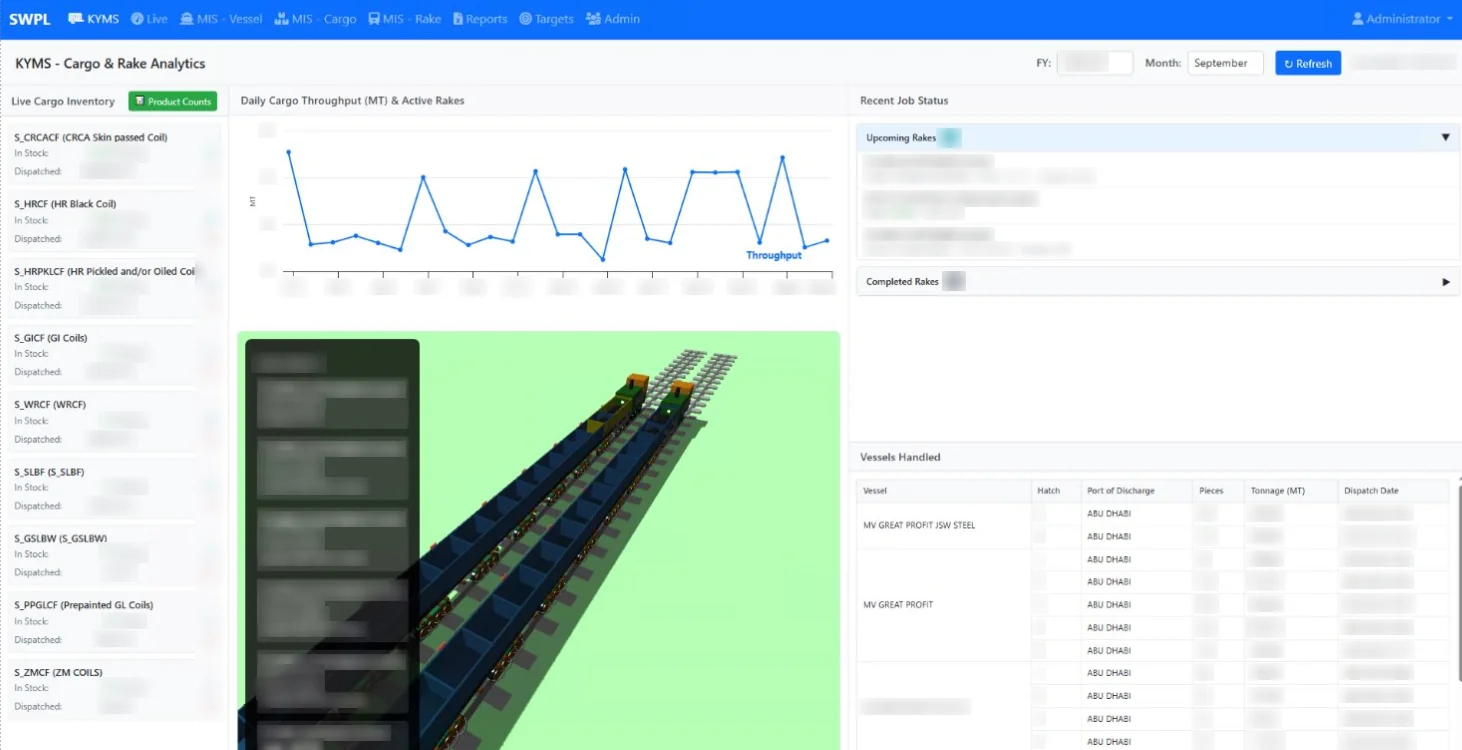Click the Recent Job Status panel title
Image resolution: width=1462 pixels, height=750 pixels.
point(904,101)
